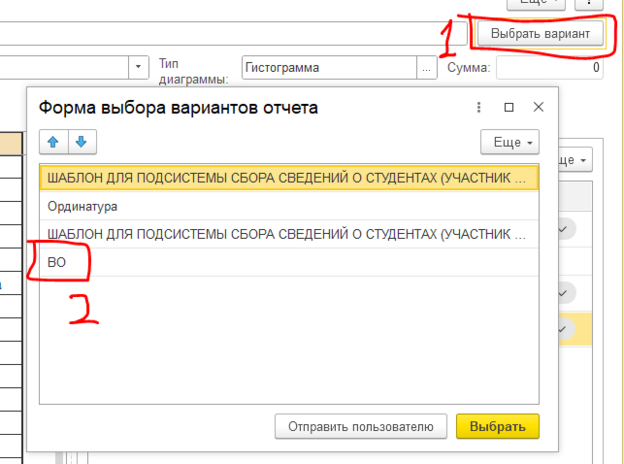Toggle the top background checkmark toggle
Image resolution: width=624 pixels, height=464 pixels.
[x=564, y=230]
